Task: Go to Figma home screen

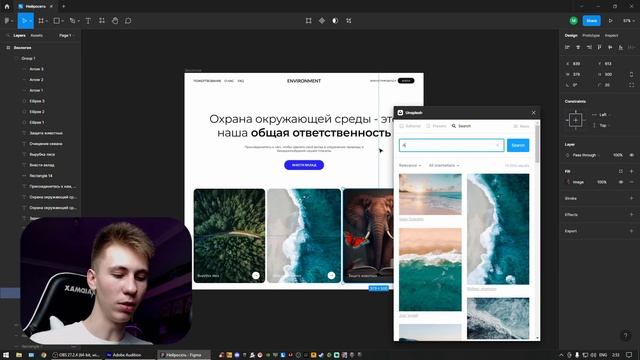Action: click(x=7, y=7)
